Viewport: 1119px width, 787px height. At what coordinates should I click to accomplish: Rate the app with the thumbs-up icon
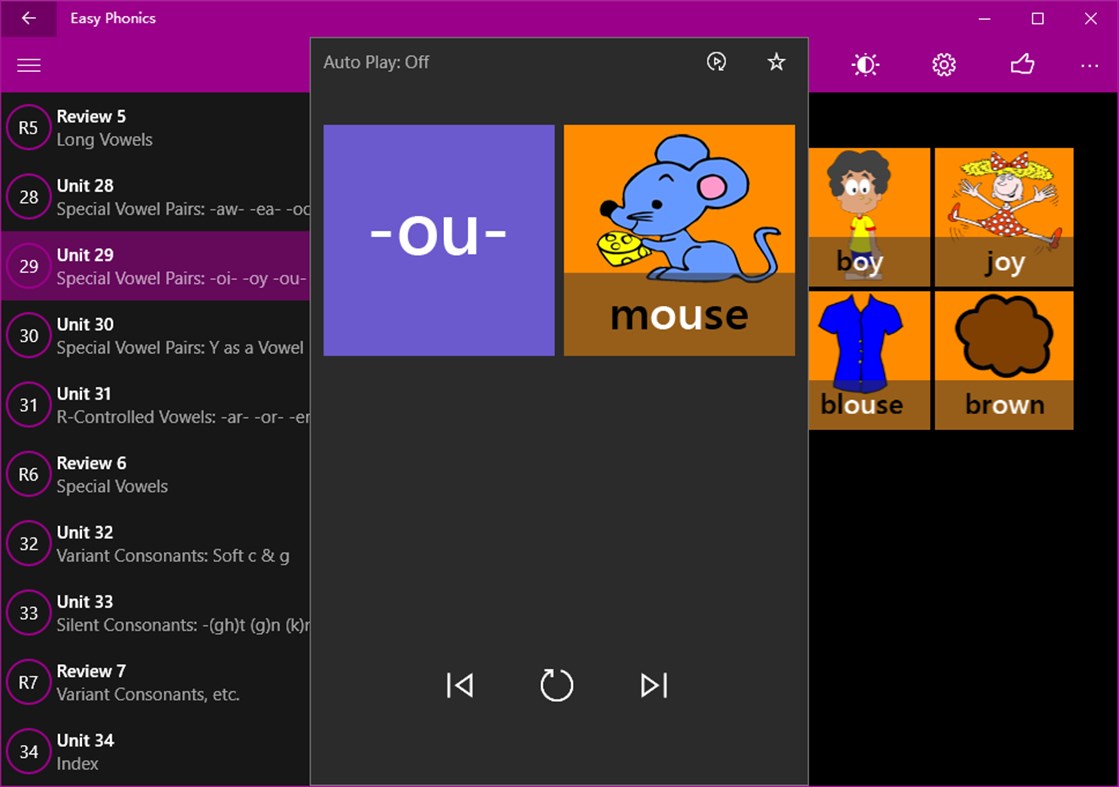point(1022,64)
